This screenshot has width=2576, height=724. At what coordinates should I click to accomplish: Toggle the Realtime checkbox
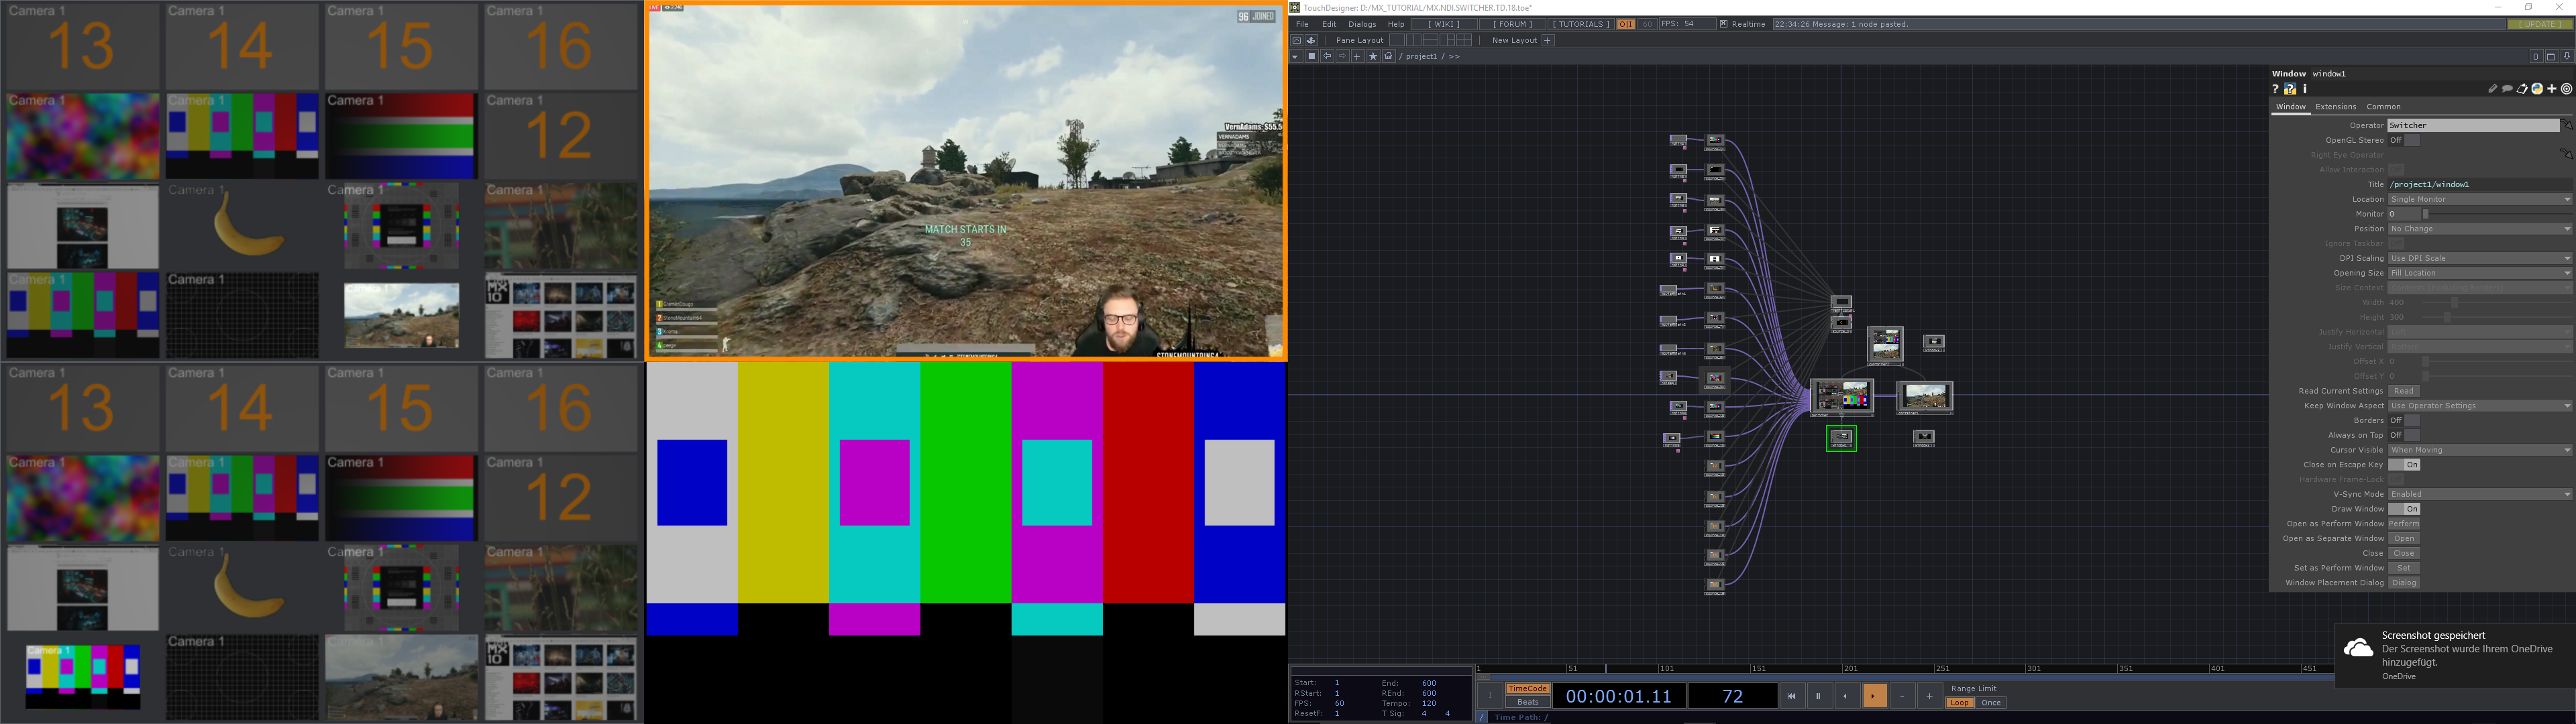point(1723,24)
